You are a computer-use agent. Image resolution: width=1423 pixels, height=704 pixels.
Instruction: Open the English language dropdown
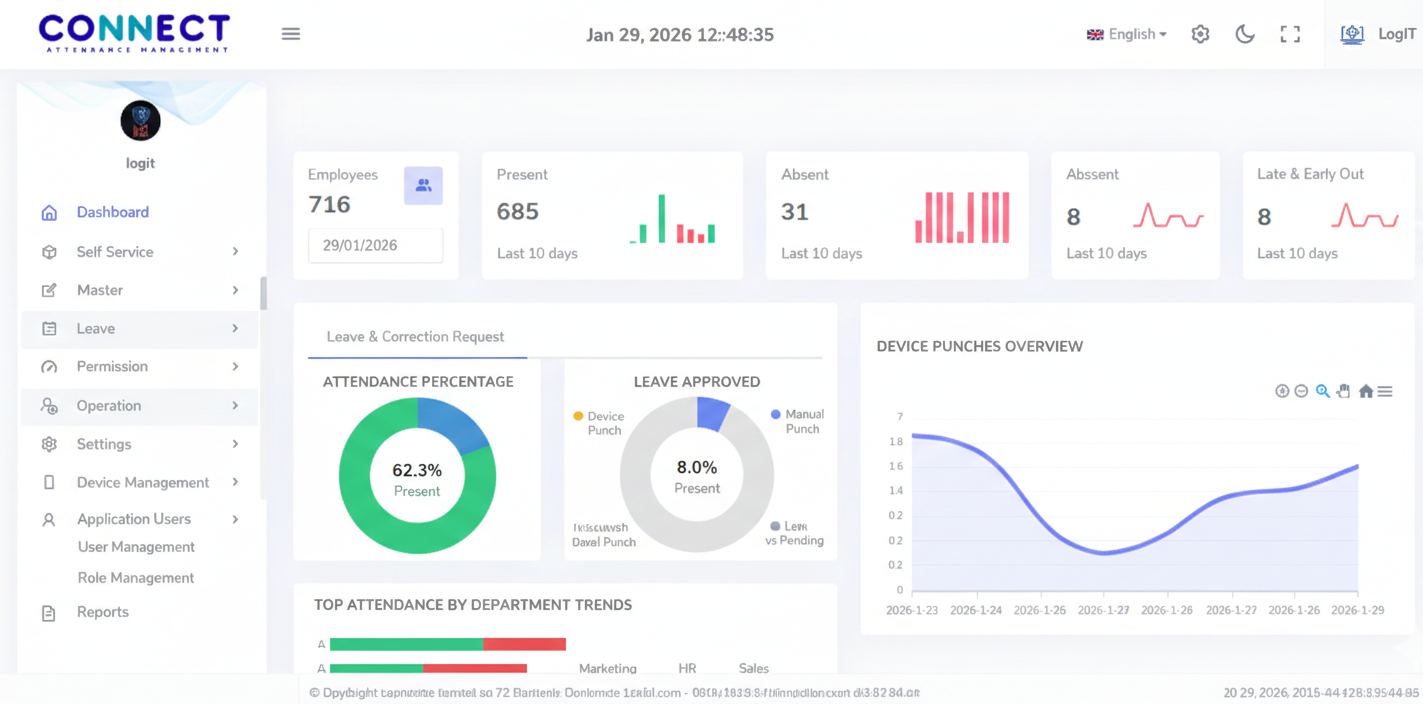(1127, 33)
